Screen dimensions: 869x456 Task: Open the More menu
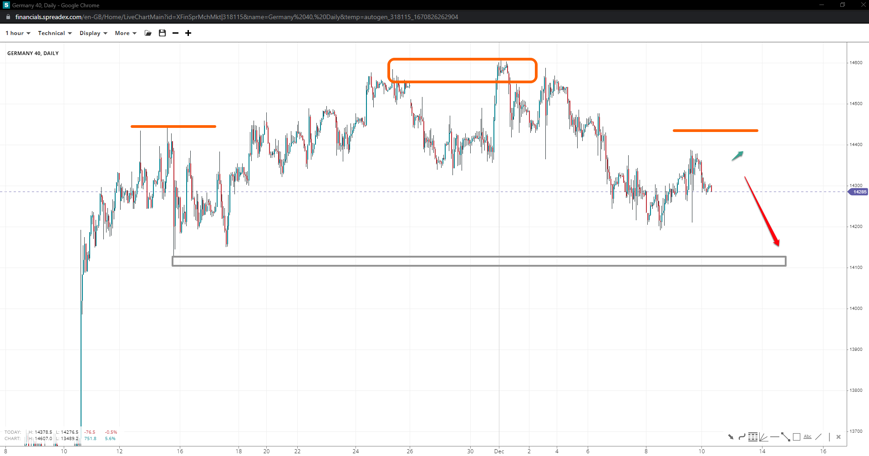(x=125, y=33)
